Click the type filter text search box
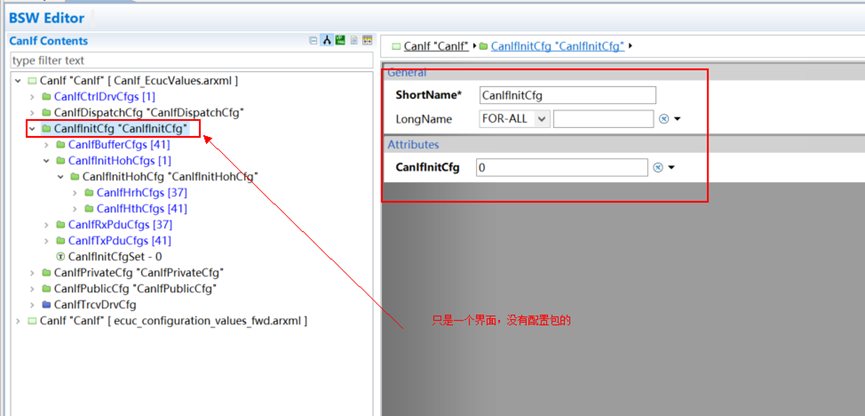This screenshot has width=865, height=416. click(x=190, y=60)
